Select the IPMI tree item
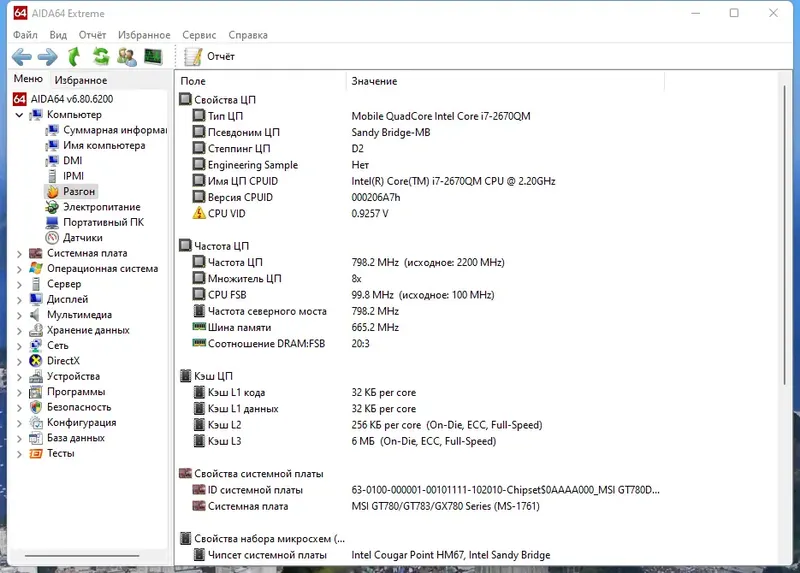Viewport: 800px width, 573px height. (x=73, y=176)
